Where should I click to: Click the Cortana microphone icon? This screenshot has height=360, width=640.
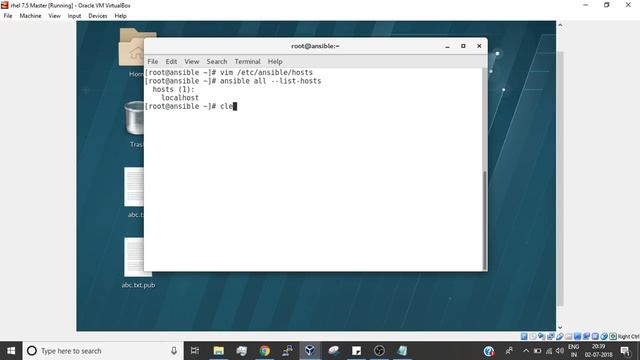174,351
